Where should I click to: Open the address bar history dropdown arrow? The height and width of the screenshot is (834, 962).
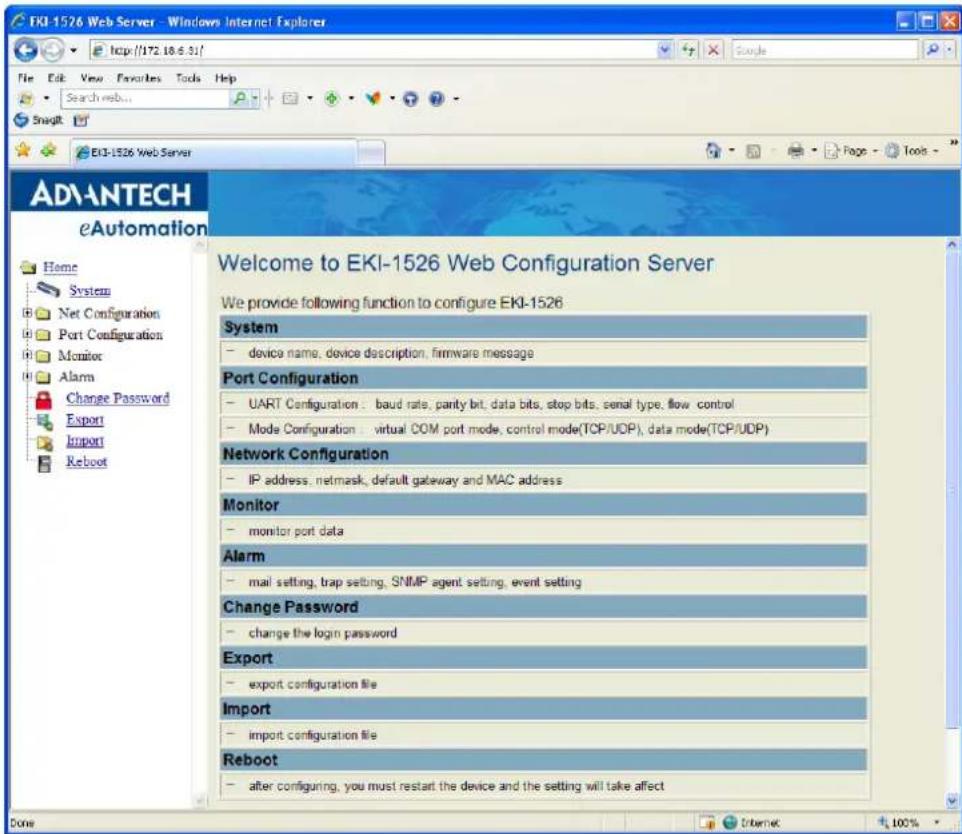pos(665,50)
